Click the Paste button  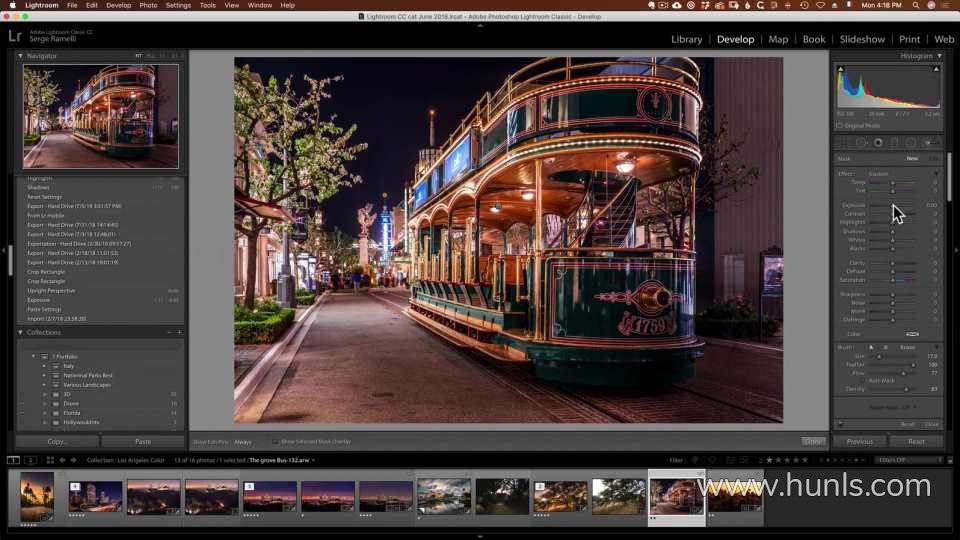click(143, 441)
